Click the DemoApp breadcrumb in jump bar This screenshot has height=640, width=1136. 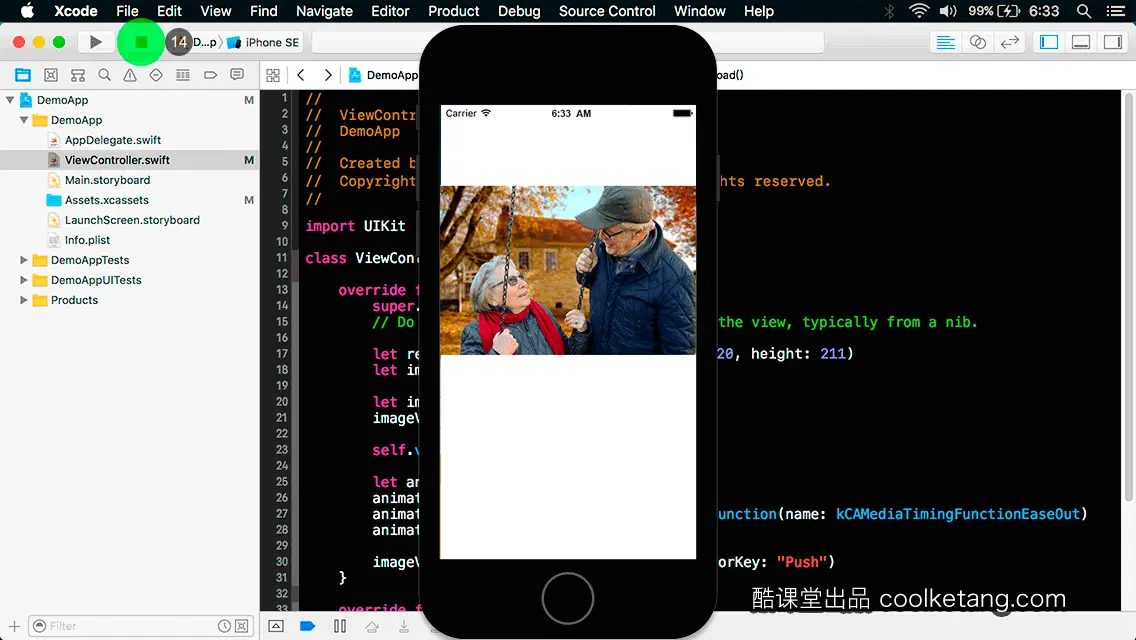pyautogui.click(x=384, y=75)
